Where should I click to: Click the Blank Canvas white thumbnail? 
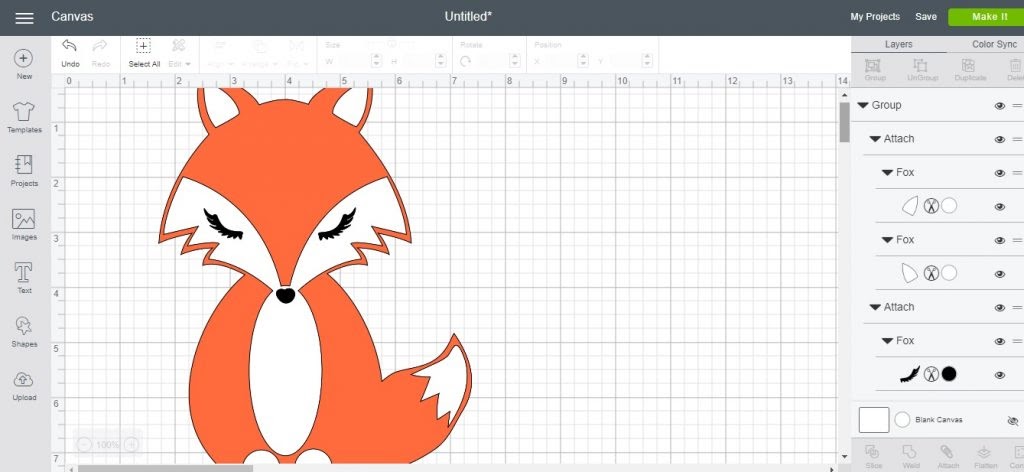[874, 420]
